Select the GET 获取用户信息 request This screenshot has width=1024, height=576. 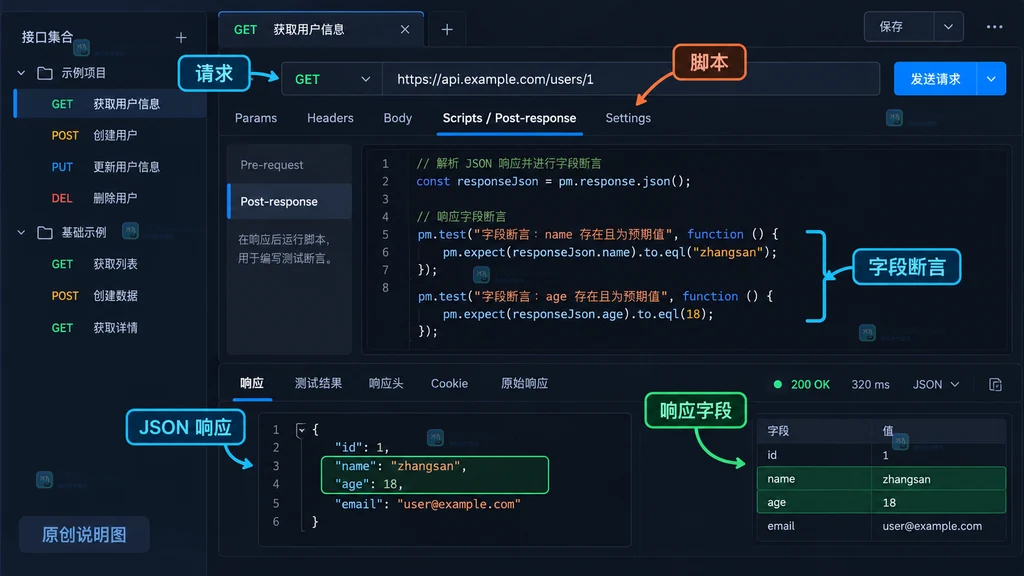[110, 104]
